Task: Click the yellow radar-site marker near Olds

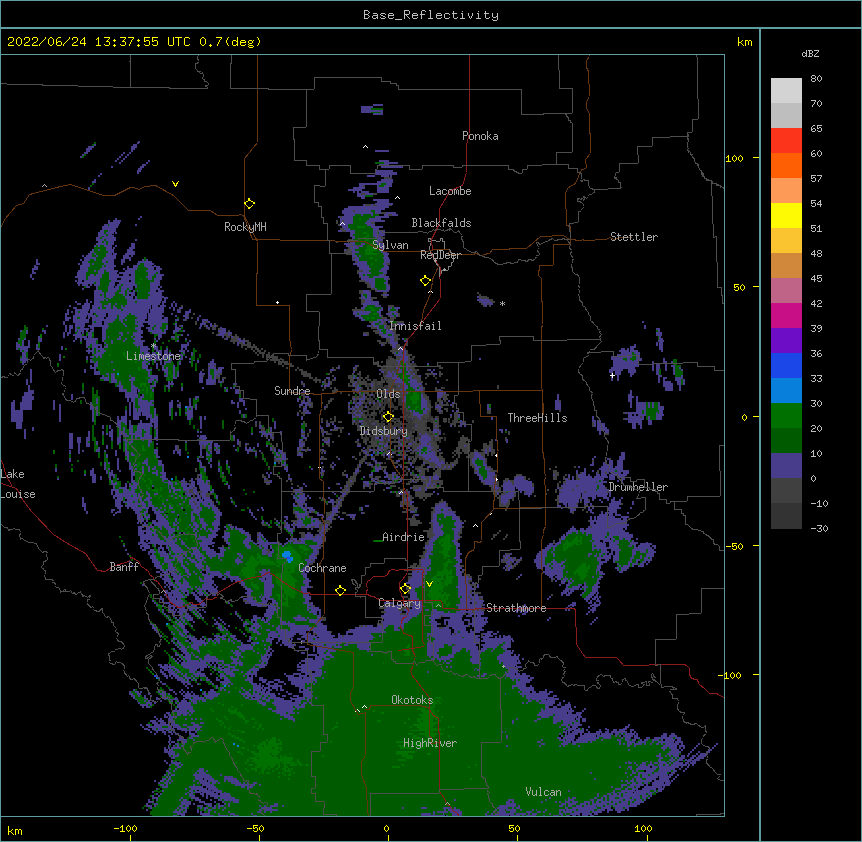Action: click(388, 417)
